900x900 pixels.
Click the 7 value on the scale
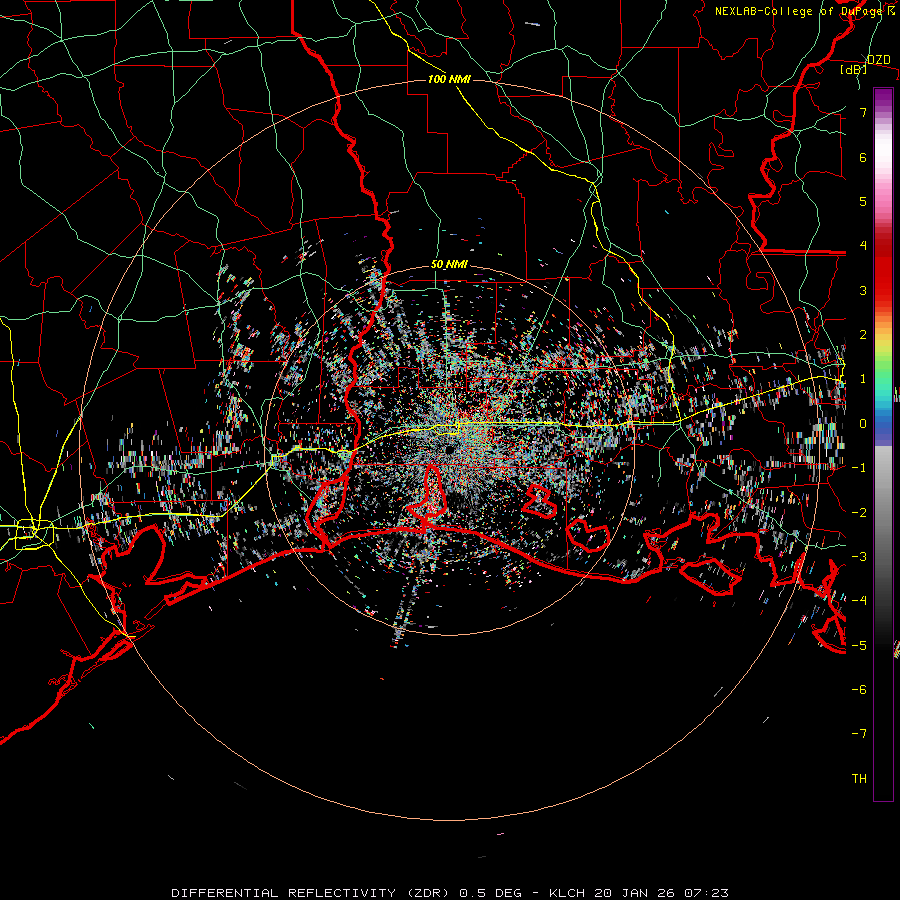pos(863,112)
